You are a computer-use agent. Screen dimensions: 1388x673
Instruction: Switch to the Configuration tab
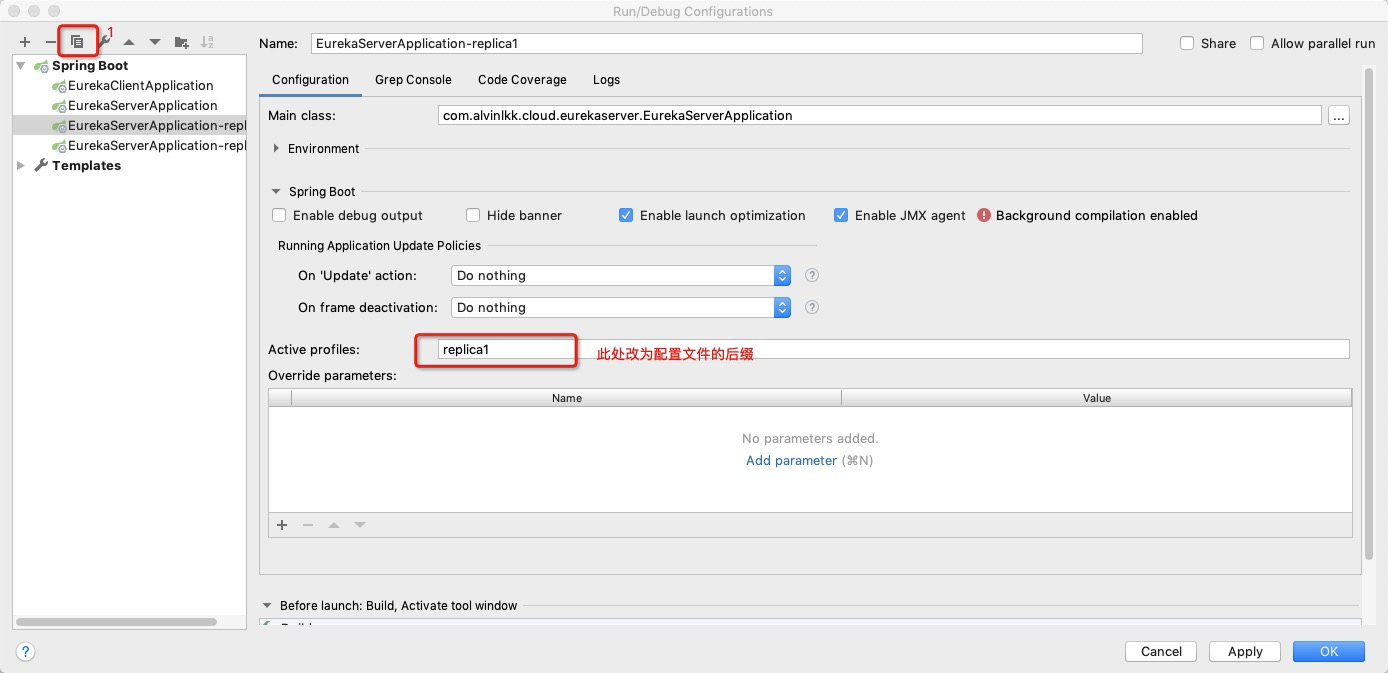[x=310, y=79]
